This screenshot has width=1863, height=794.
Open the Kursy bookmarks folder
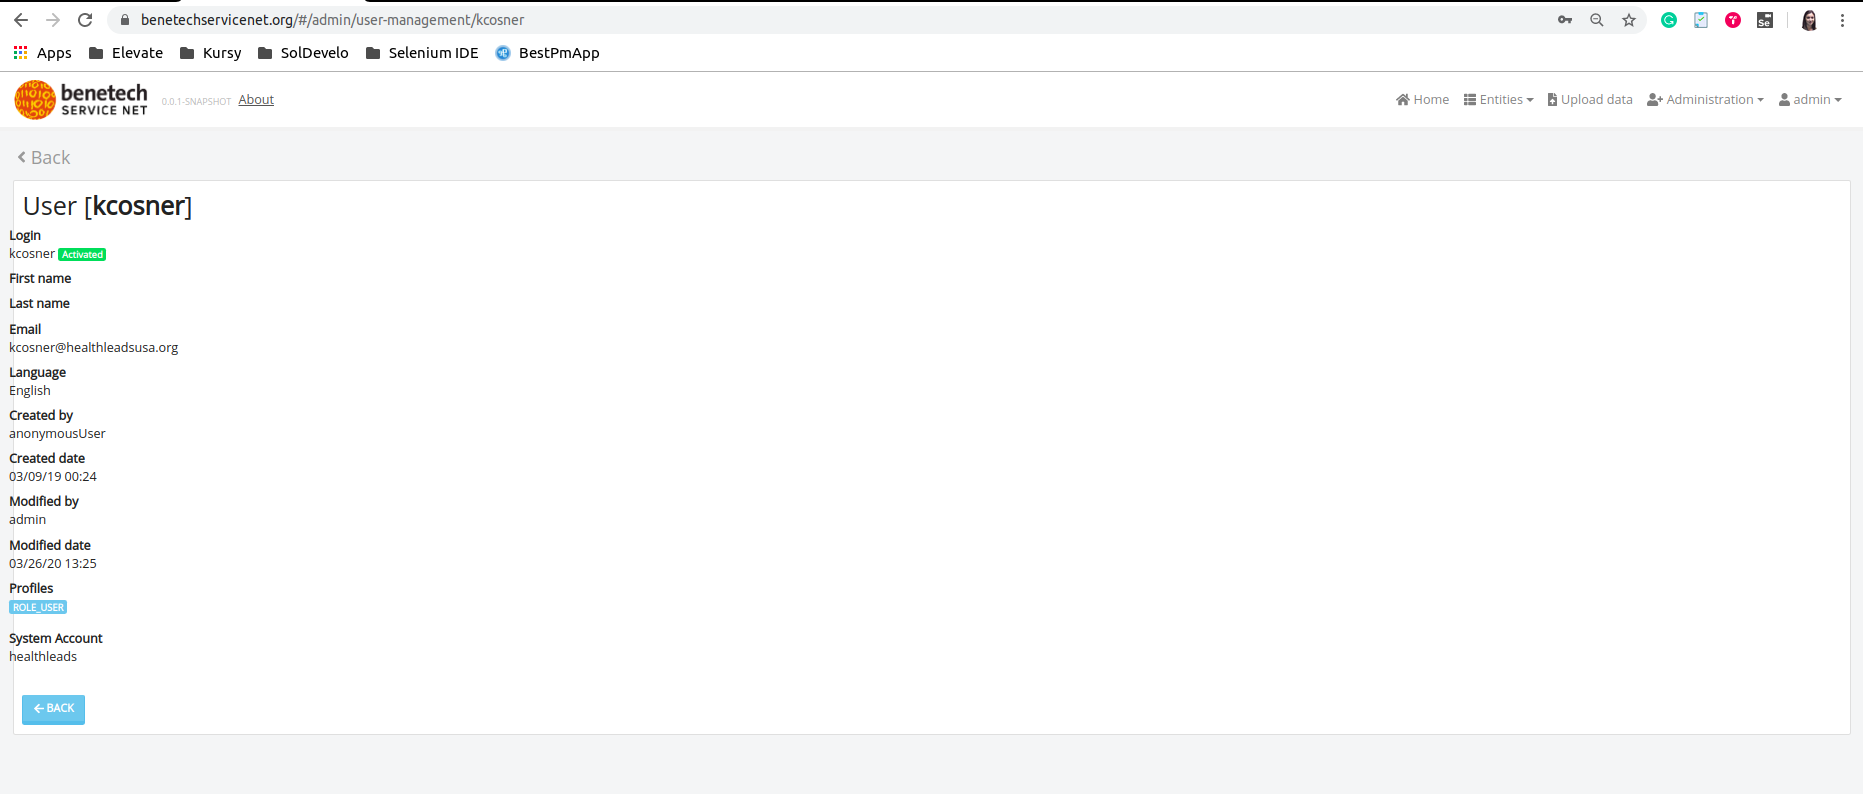210,53
